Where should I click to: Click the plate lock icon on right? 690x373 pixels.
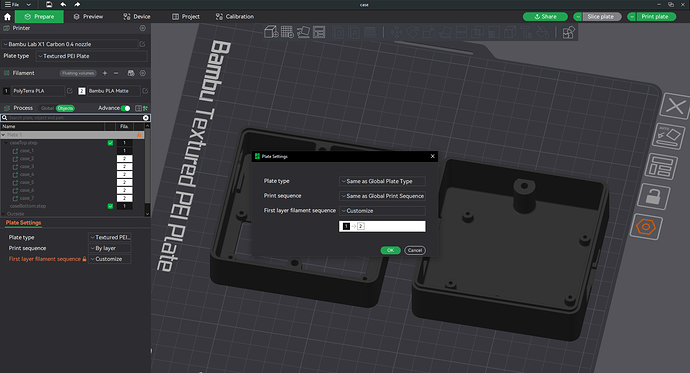[653, 197]
